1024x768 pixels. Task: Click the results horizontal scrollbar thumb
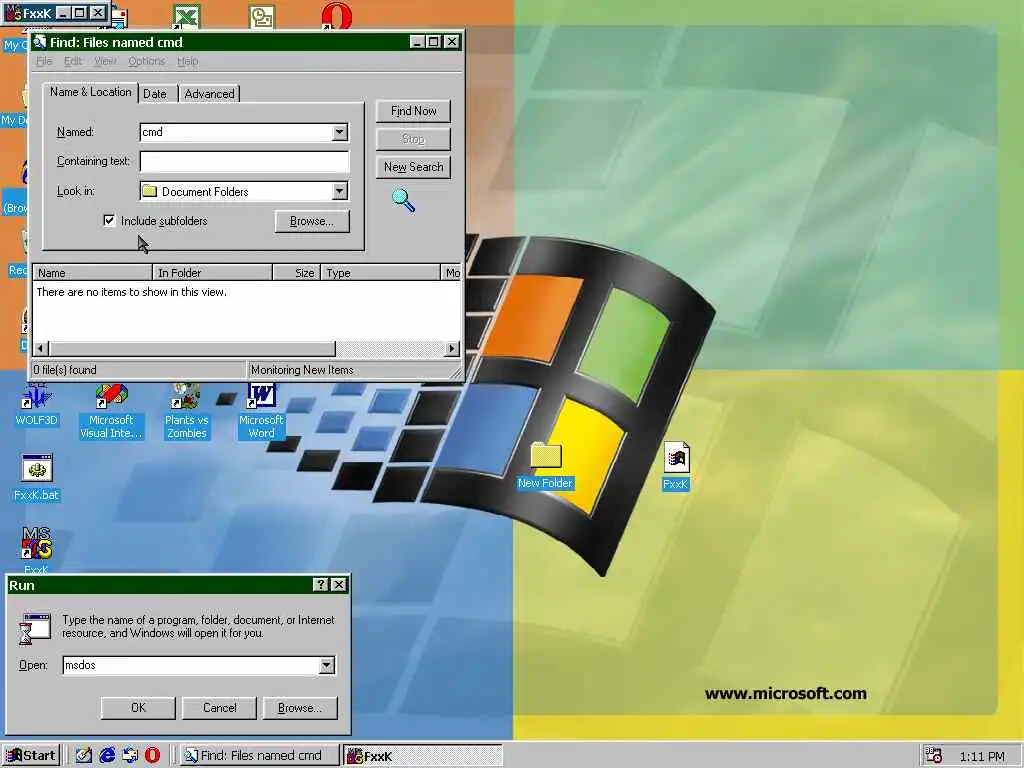pyautogui.click(x=192, y=349)
